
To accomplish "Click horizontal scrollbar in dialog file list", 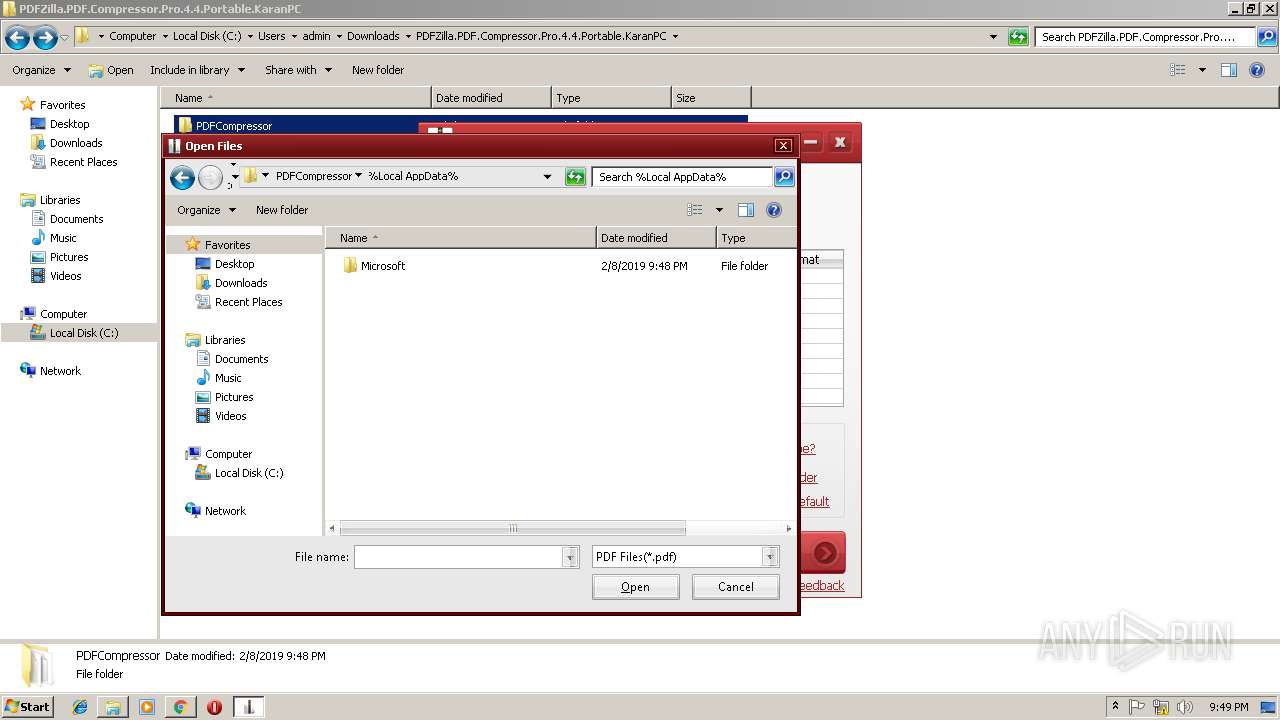I will click(512, 528).
